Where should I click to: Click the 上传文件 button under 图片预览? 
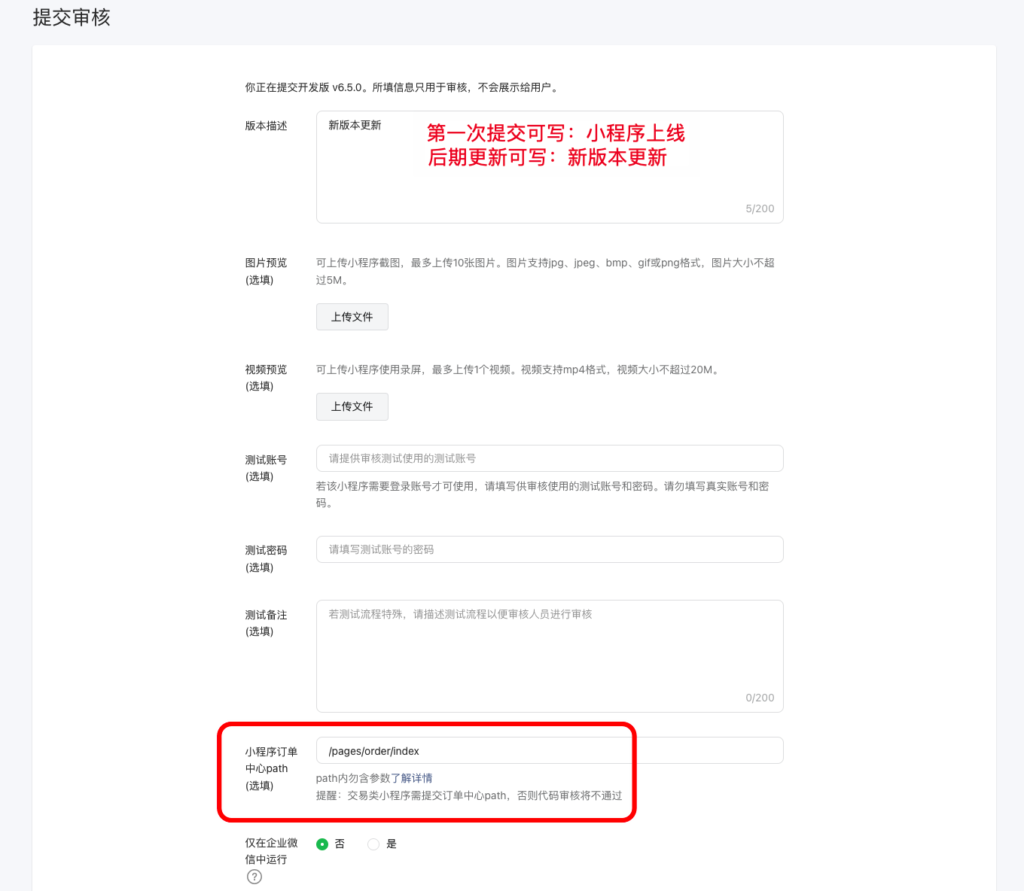(x=352, y=316)
